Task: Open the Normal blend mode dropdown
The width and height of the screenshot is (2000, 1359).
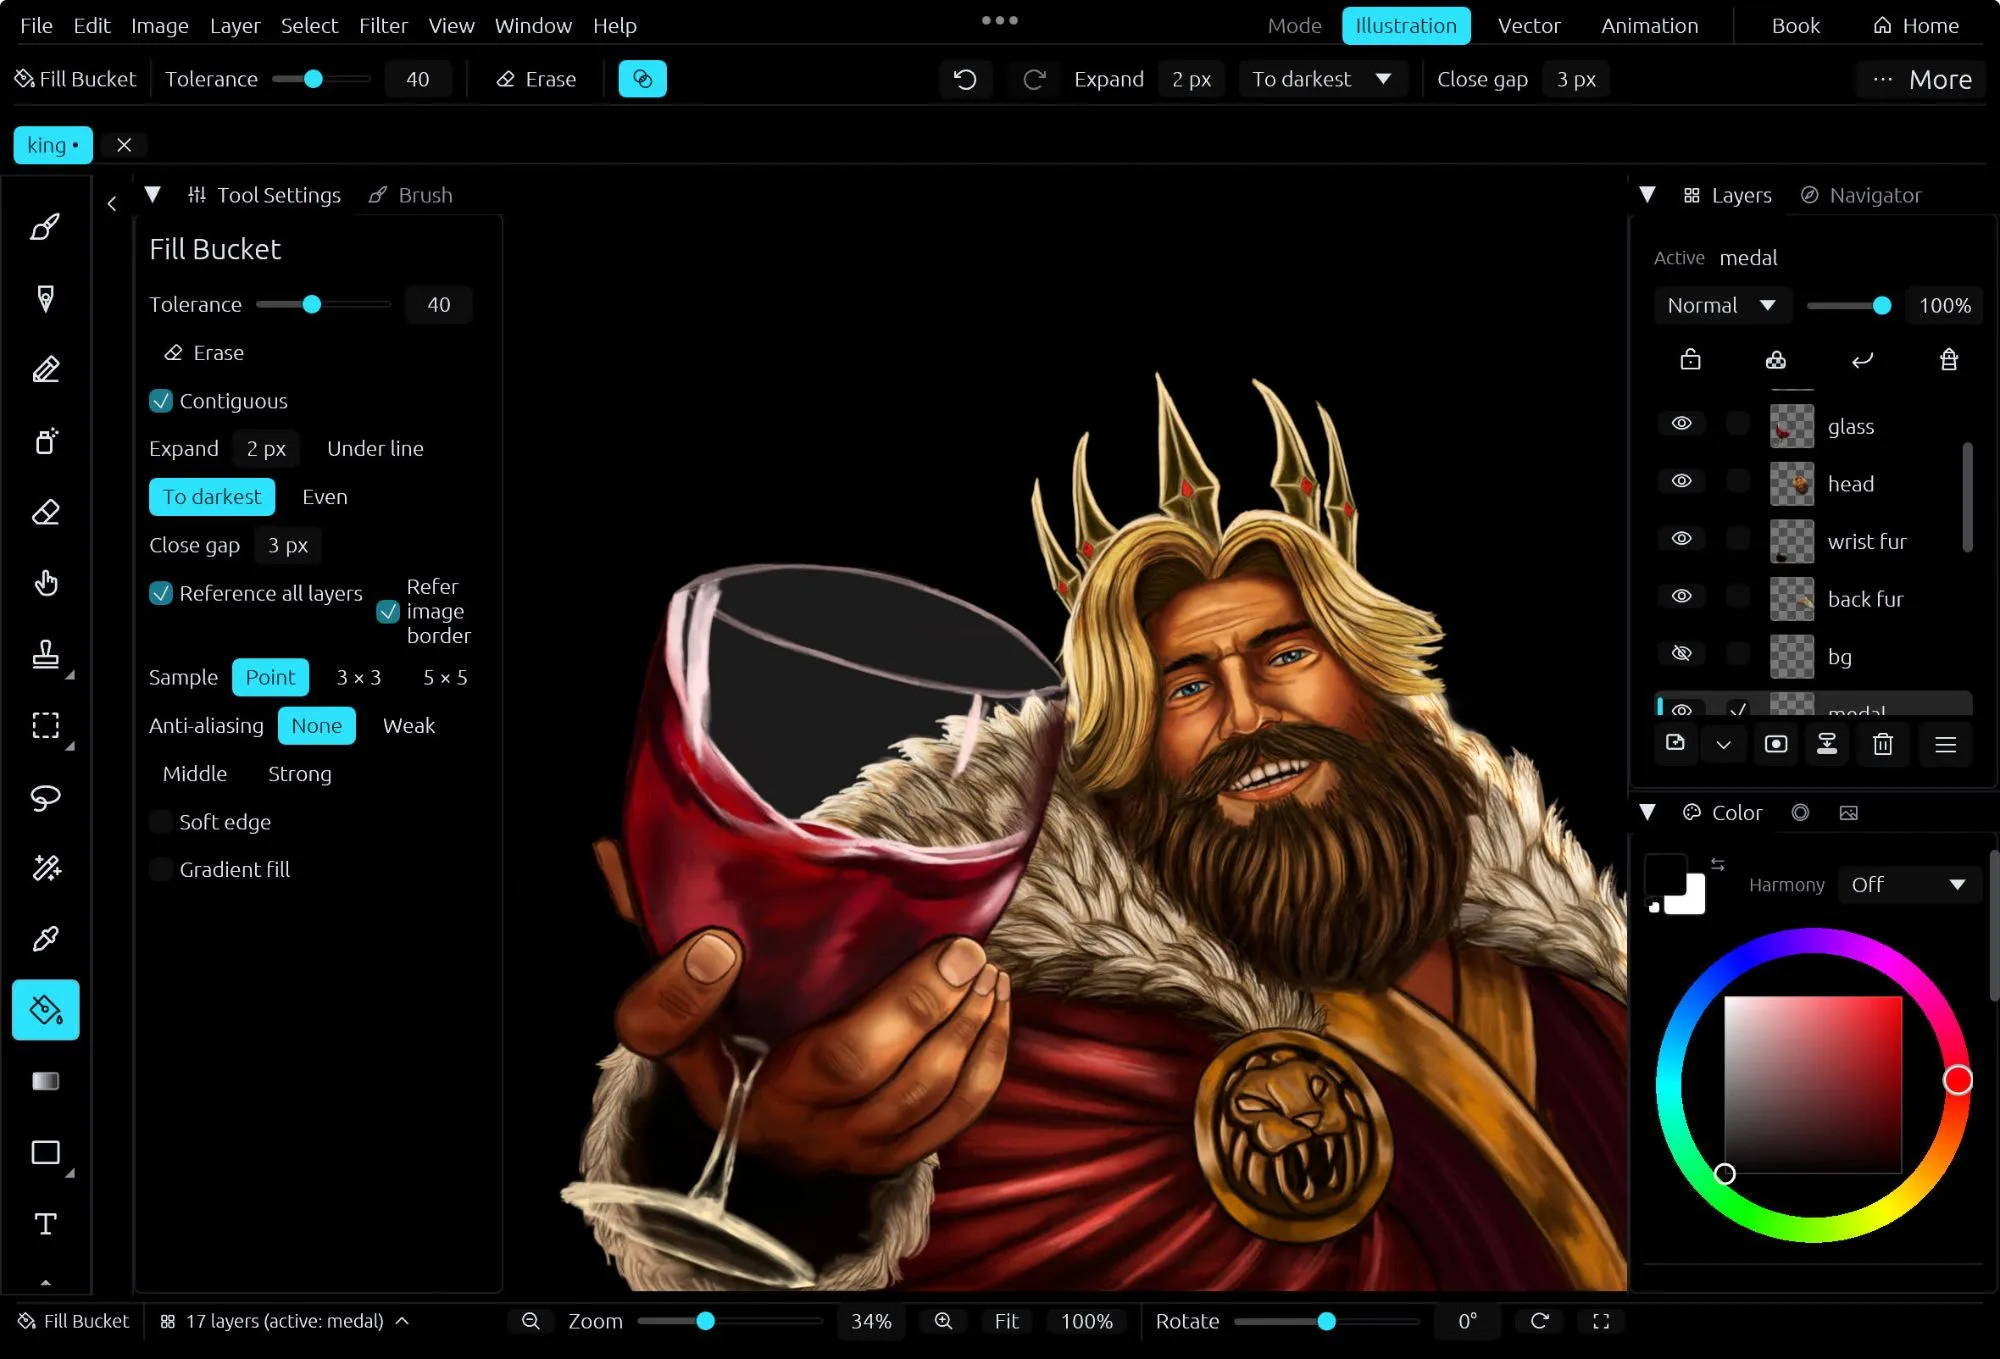Action: point(1721,306)
